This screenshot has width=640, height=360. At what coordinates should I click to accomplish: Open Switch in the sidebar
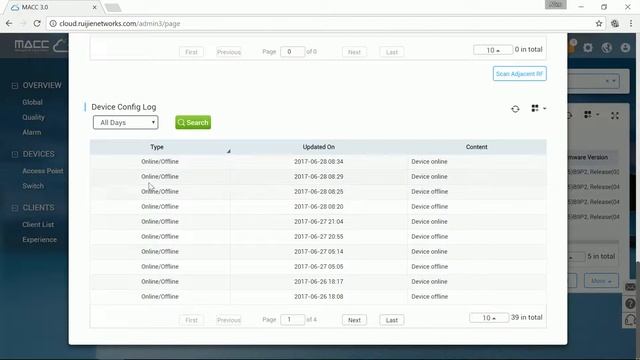click(x=33, y=186)
